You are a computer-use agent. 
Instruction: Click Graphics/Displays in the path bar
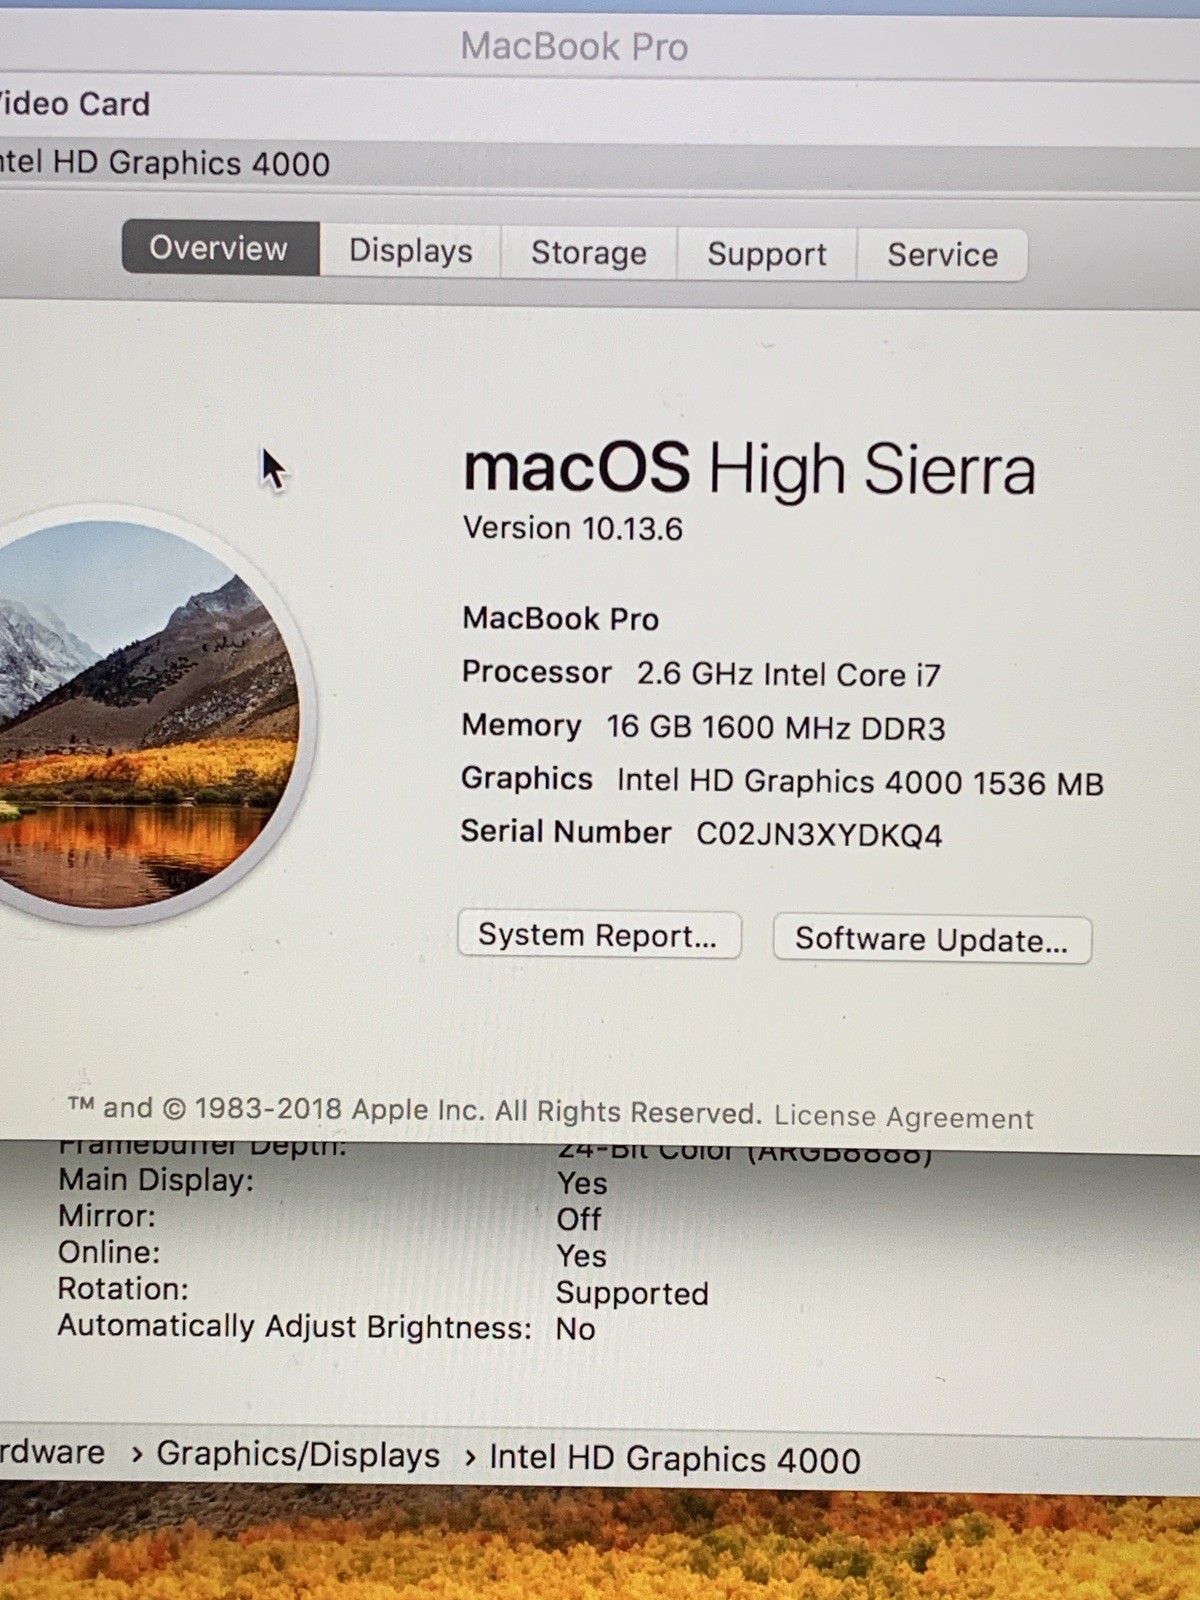(298, 1455)
